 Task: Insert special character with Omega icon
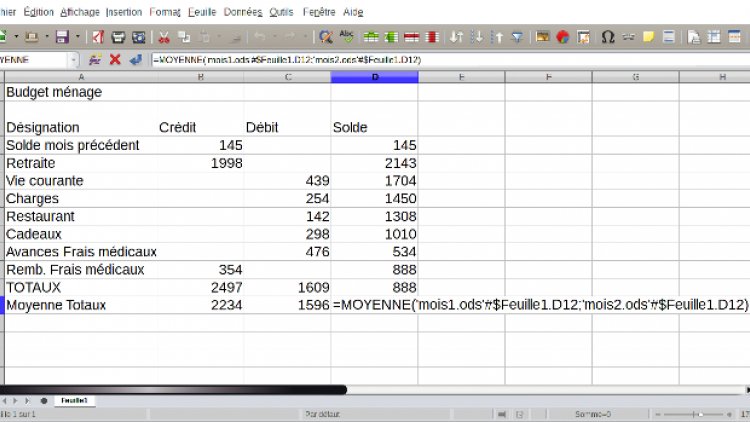(x=608, y=37)
